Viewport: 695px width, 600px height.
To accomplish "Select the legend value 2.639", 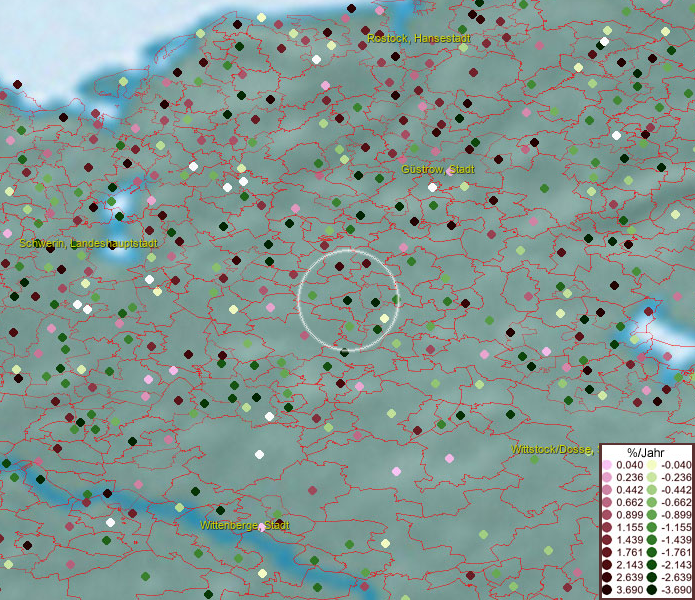I will click(x=629, y=578).
